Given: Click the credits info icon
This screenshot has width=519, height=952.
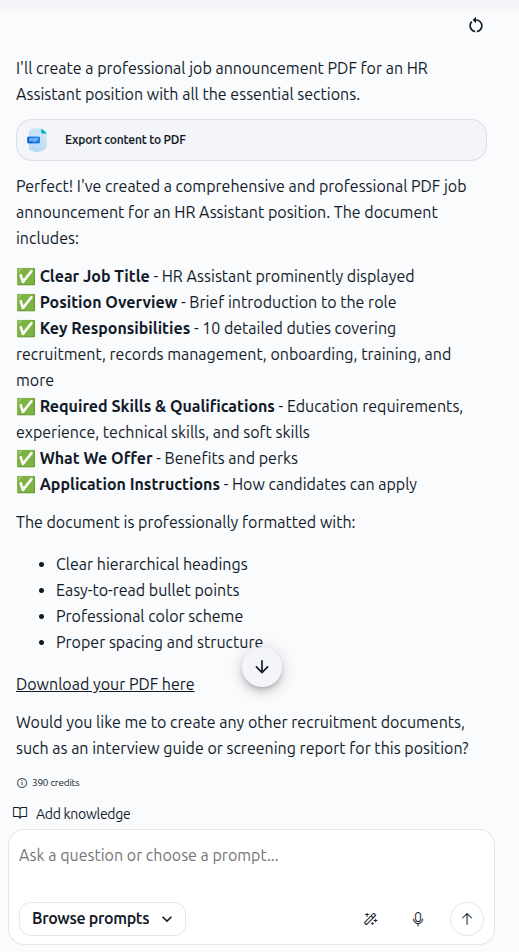Looking at the screenshot, I should pos(22,783).
